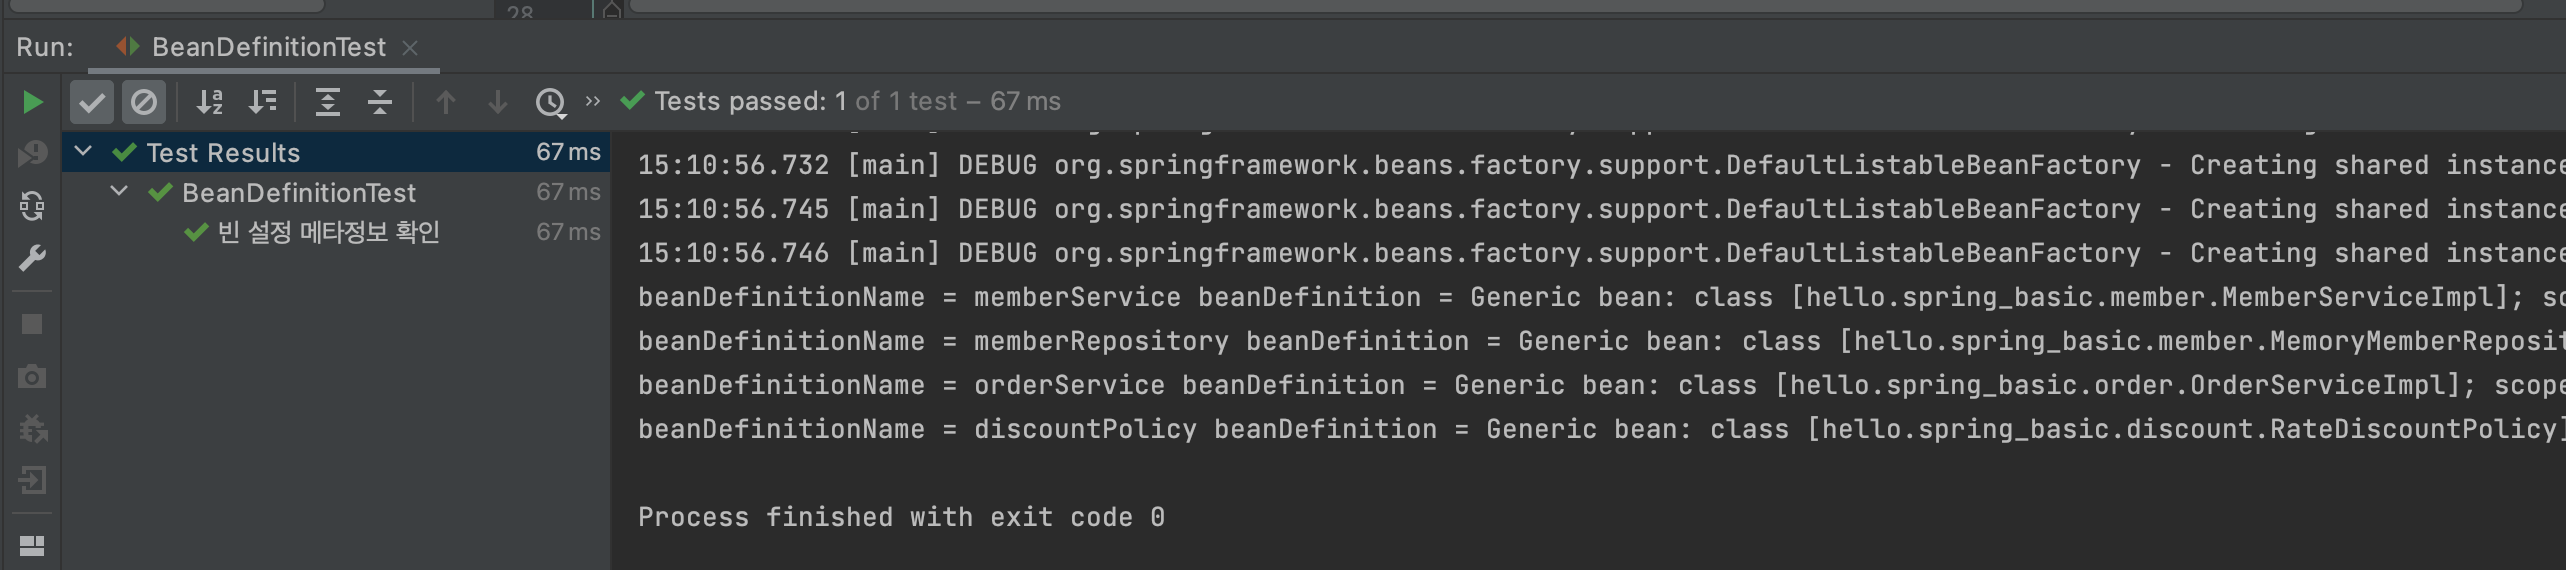The image size is (2566, 570).
Task: Close the BeanDefinitionTest run tab
Action: (410, 48)
